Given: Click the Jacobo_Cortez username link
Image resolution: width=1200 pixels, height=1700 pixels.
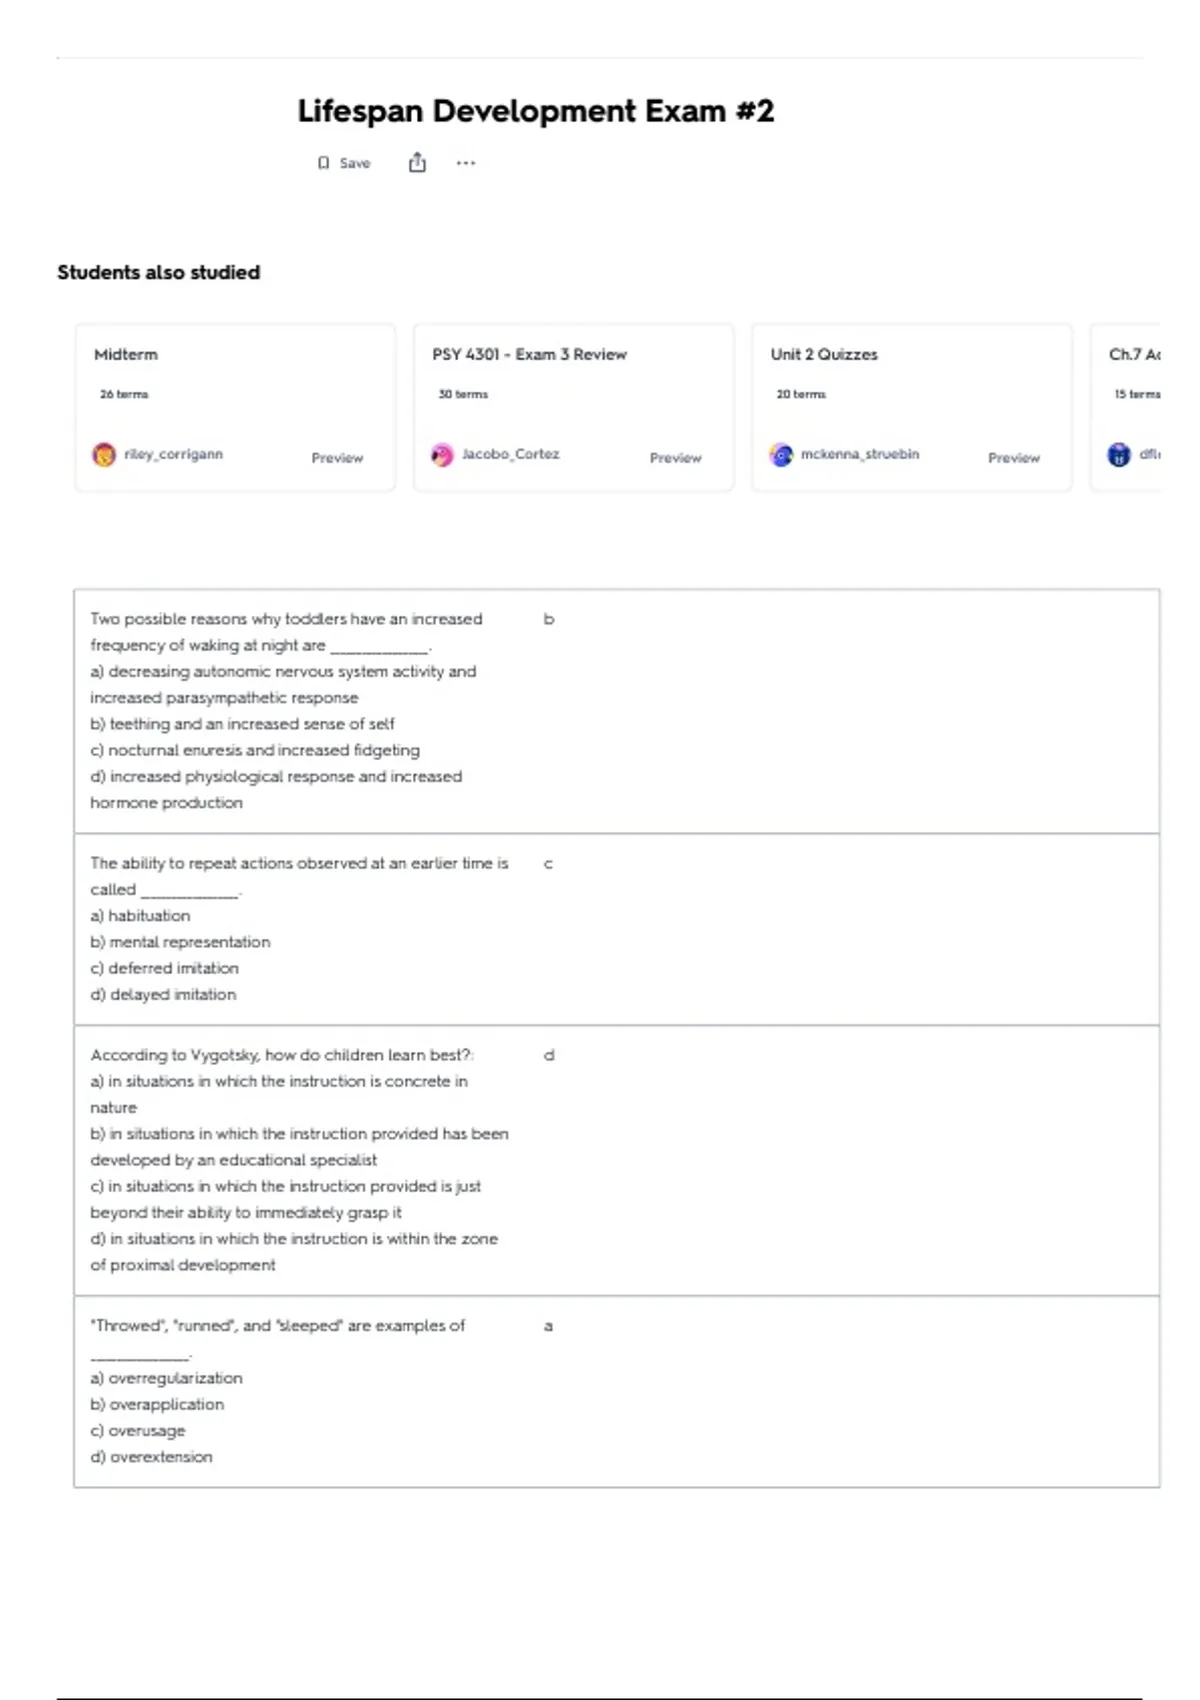Looking at the screenshot, I should coord(510,454).
